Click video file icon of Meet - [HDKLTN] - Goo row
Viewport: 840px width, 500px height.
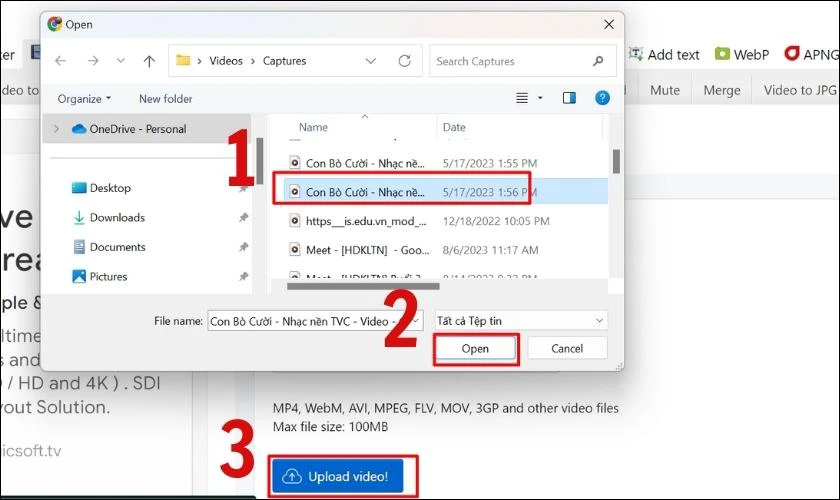pos(294,249)
